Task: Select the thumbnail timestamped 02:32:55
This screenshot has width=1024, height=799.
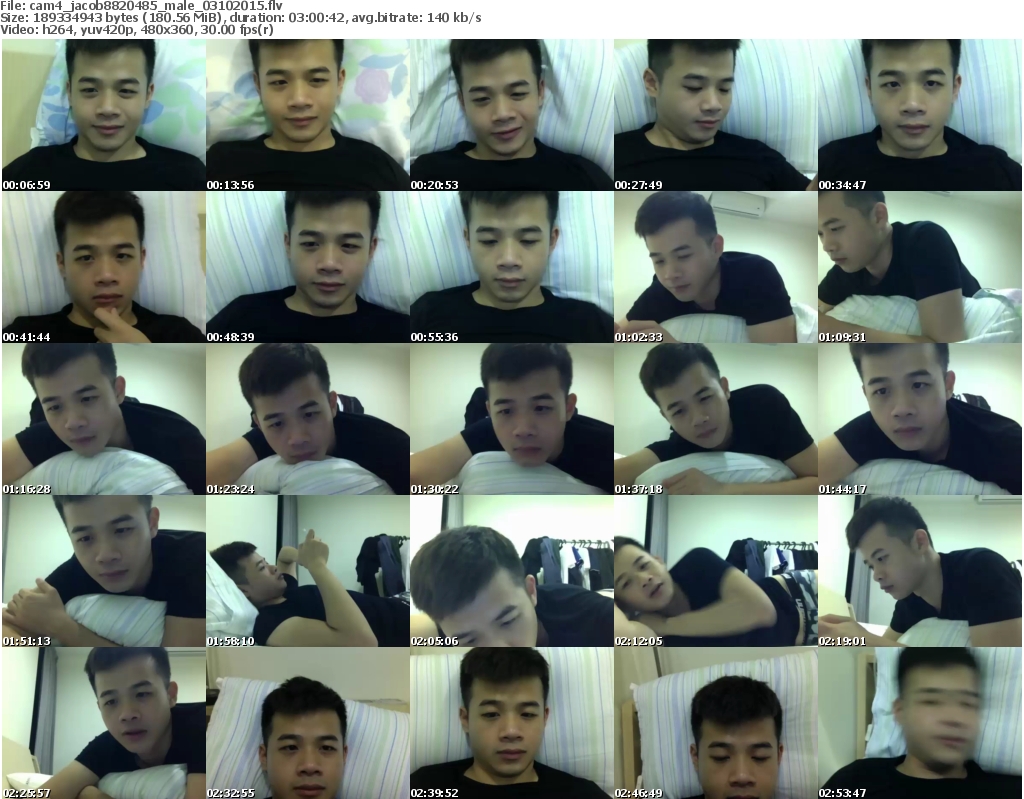Action: pyautogui.click(x=308, y=723)
